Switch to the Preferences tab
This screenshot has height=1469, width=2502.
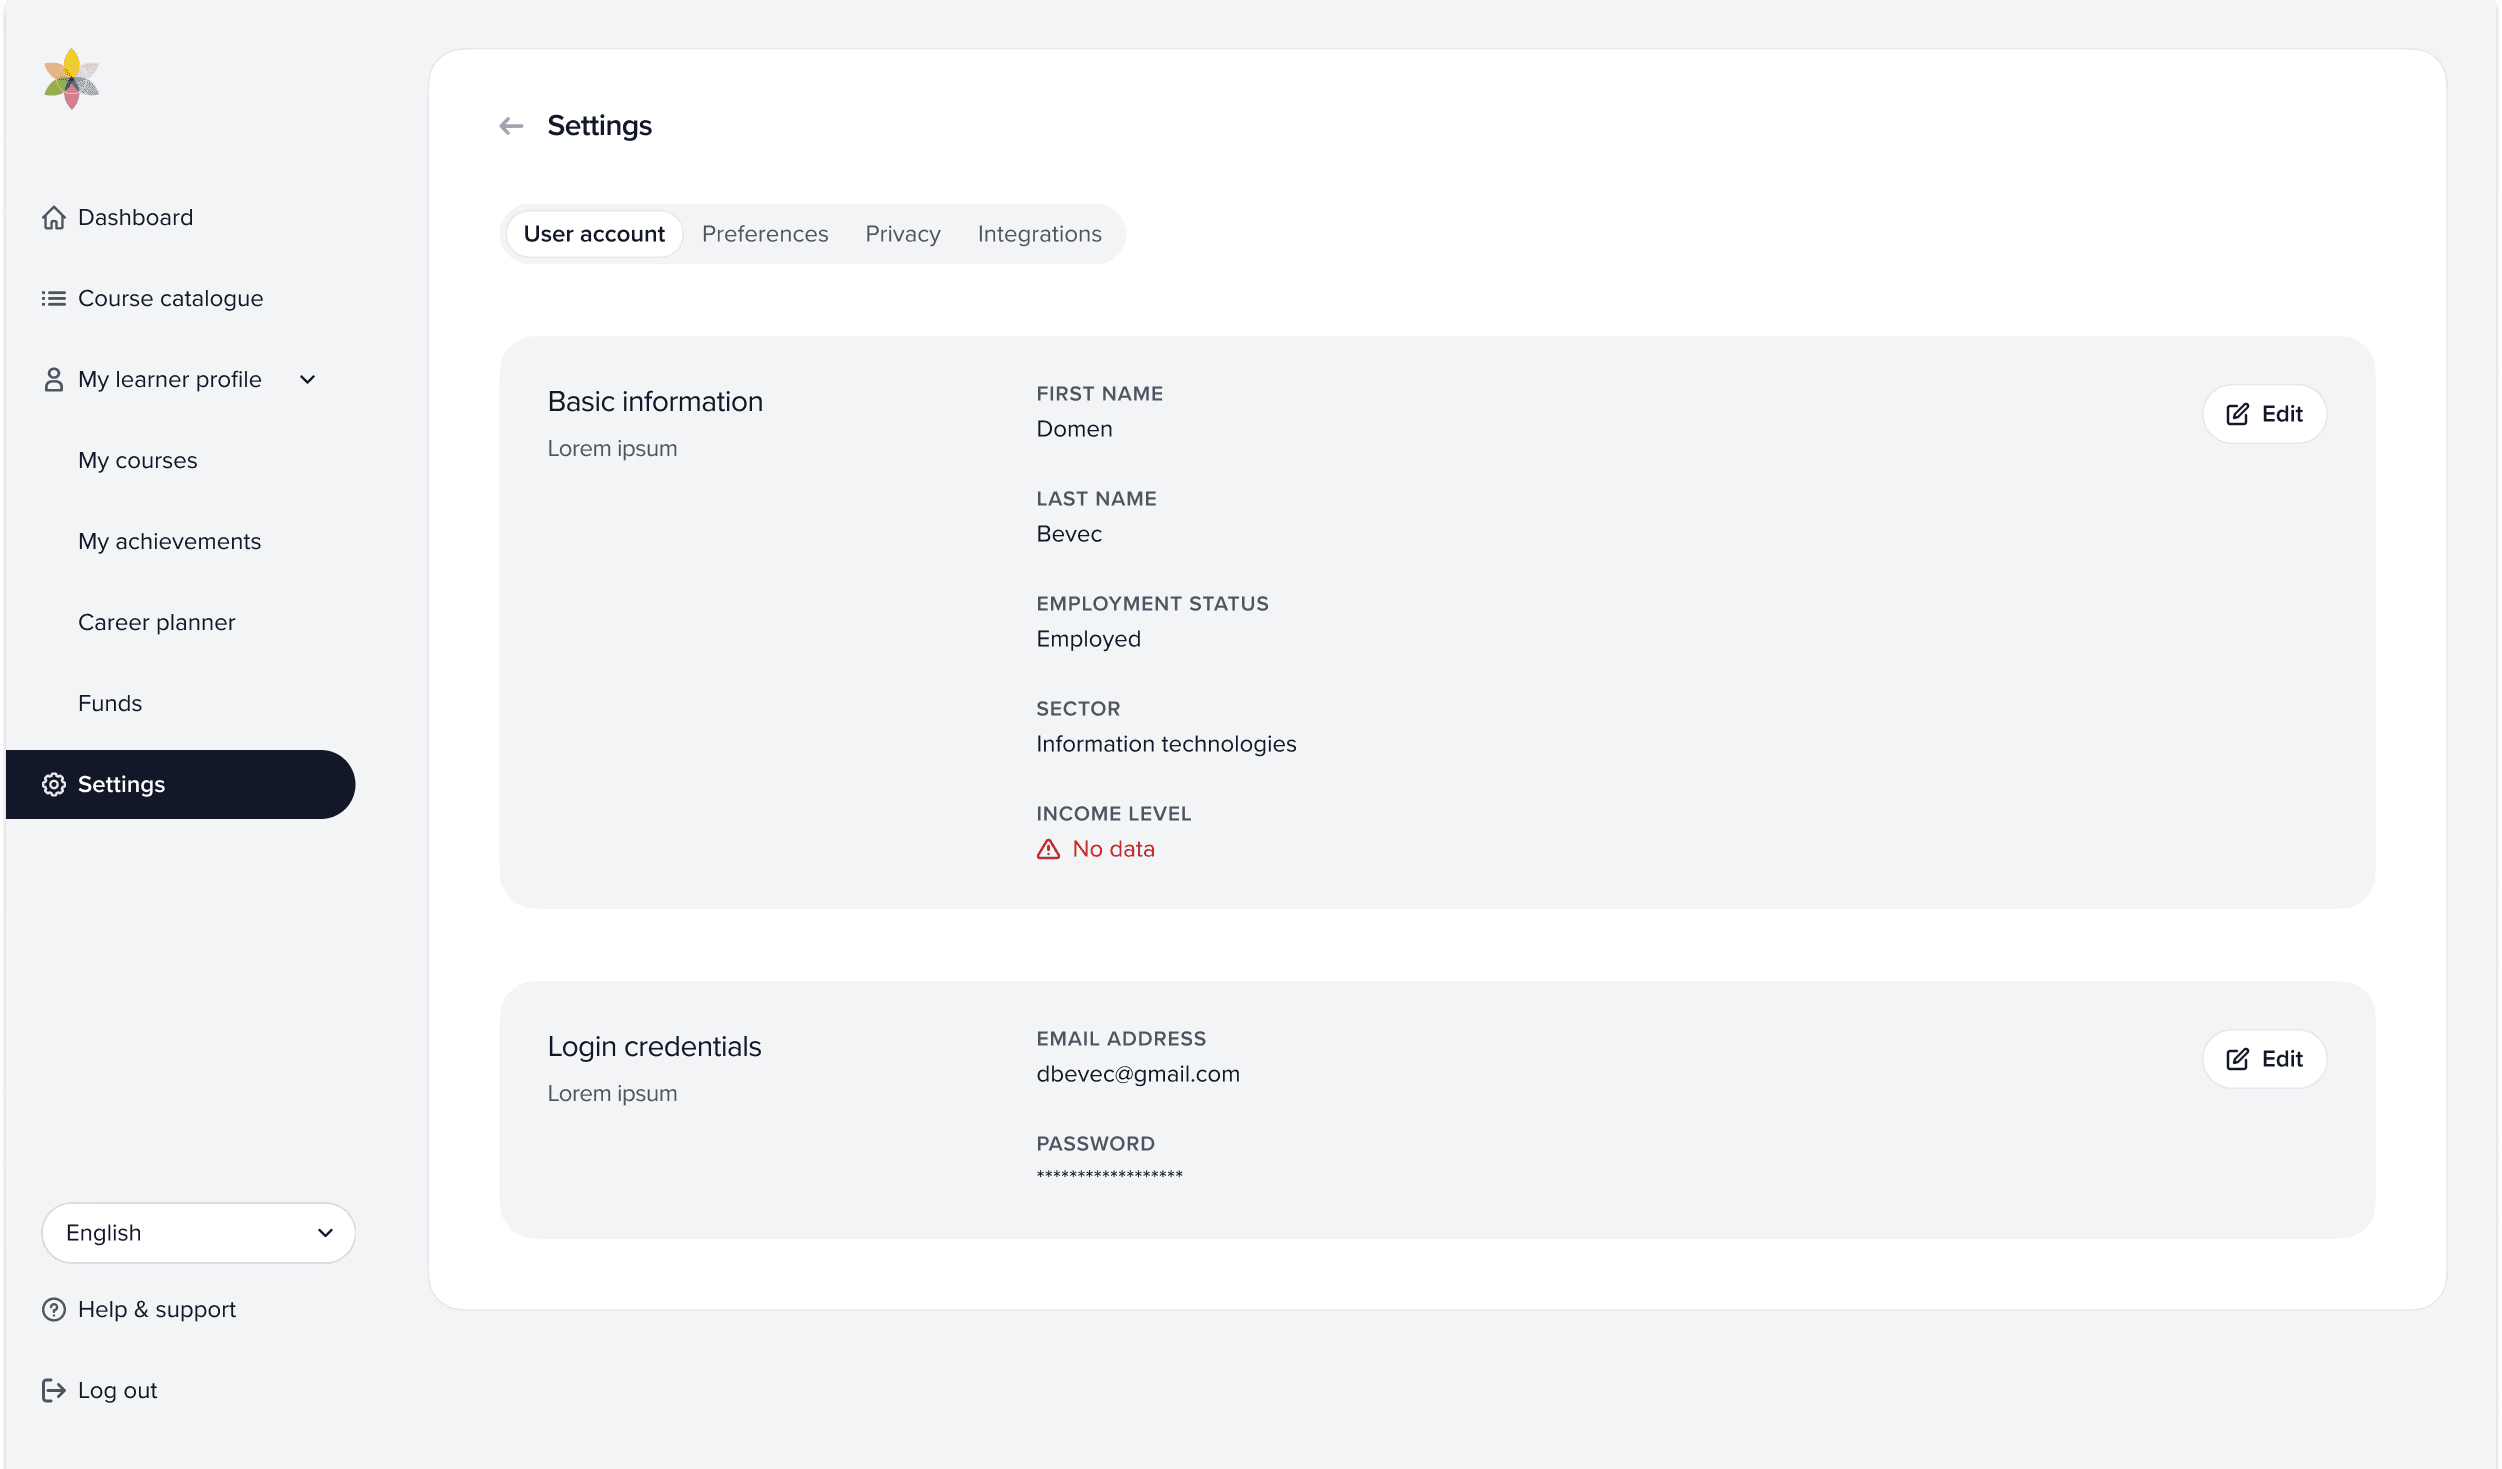[x=765, y=234]
